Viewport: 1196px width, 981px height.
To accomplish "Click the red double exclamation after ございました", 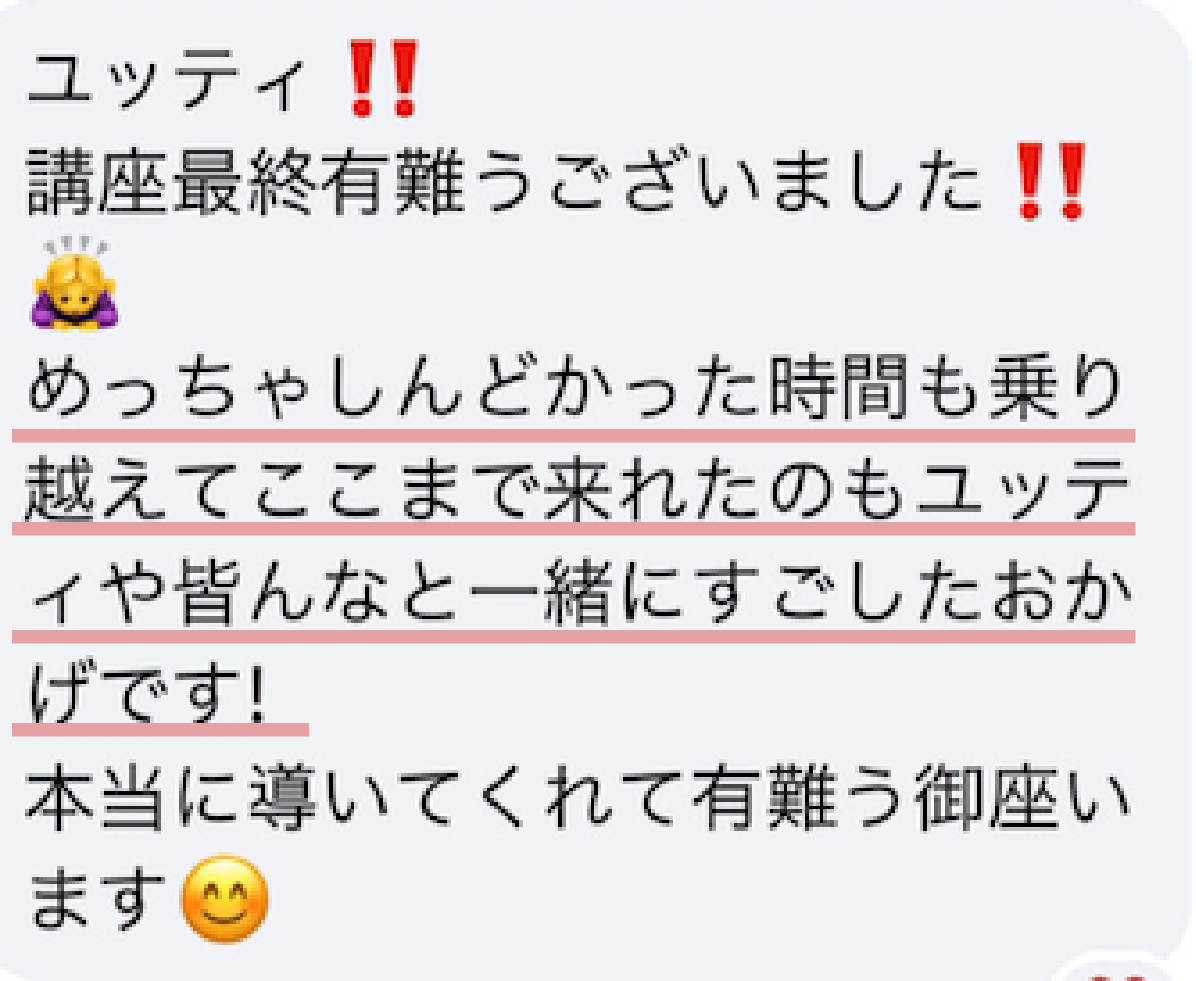I will click(1051, 181).
